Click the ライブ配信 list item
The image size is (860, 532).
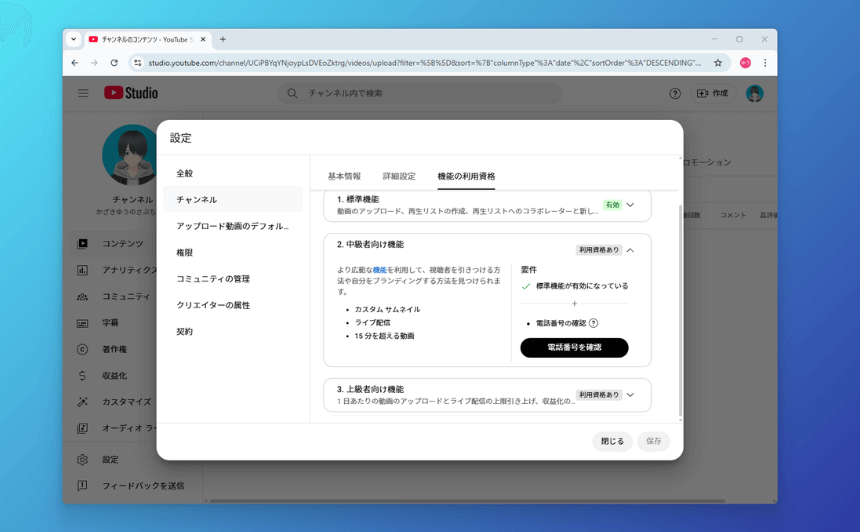(372, 322)
